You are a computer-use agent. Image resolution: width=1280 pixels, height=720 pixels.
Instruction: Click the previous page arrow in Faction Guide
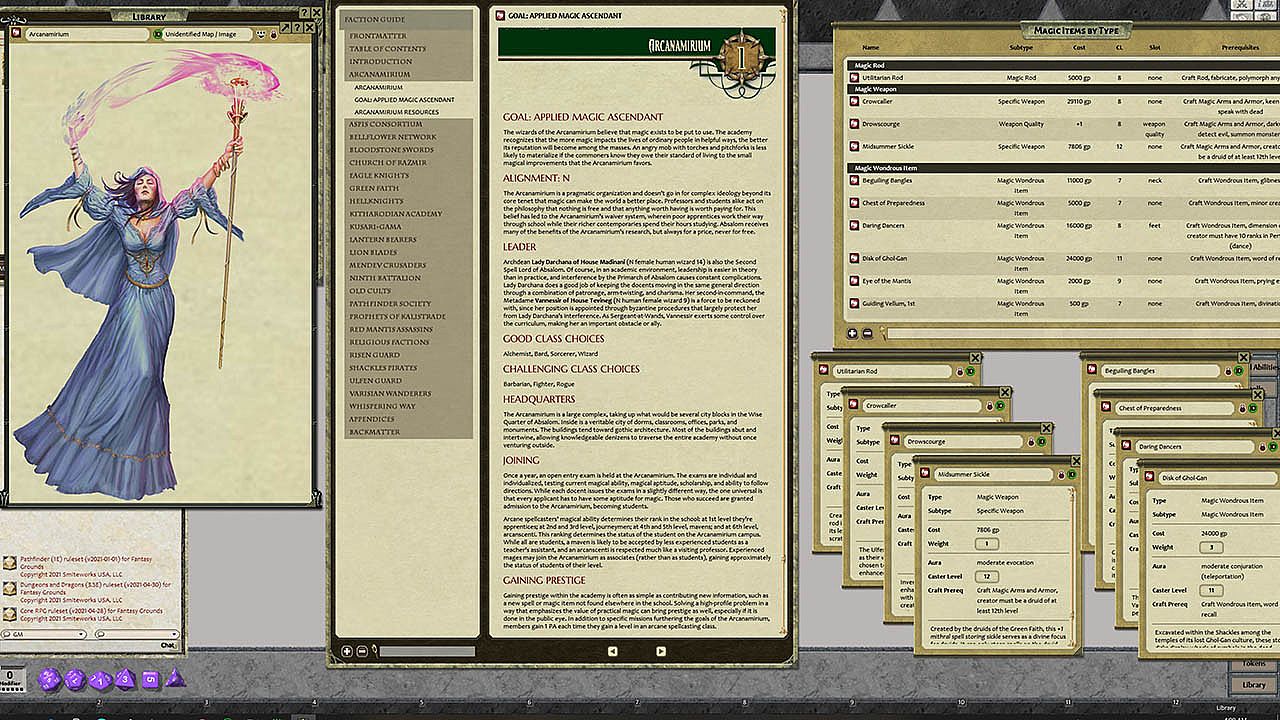pyautogui.click(x=613, y=651)
